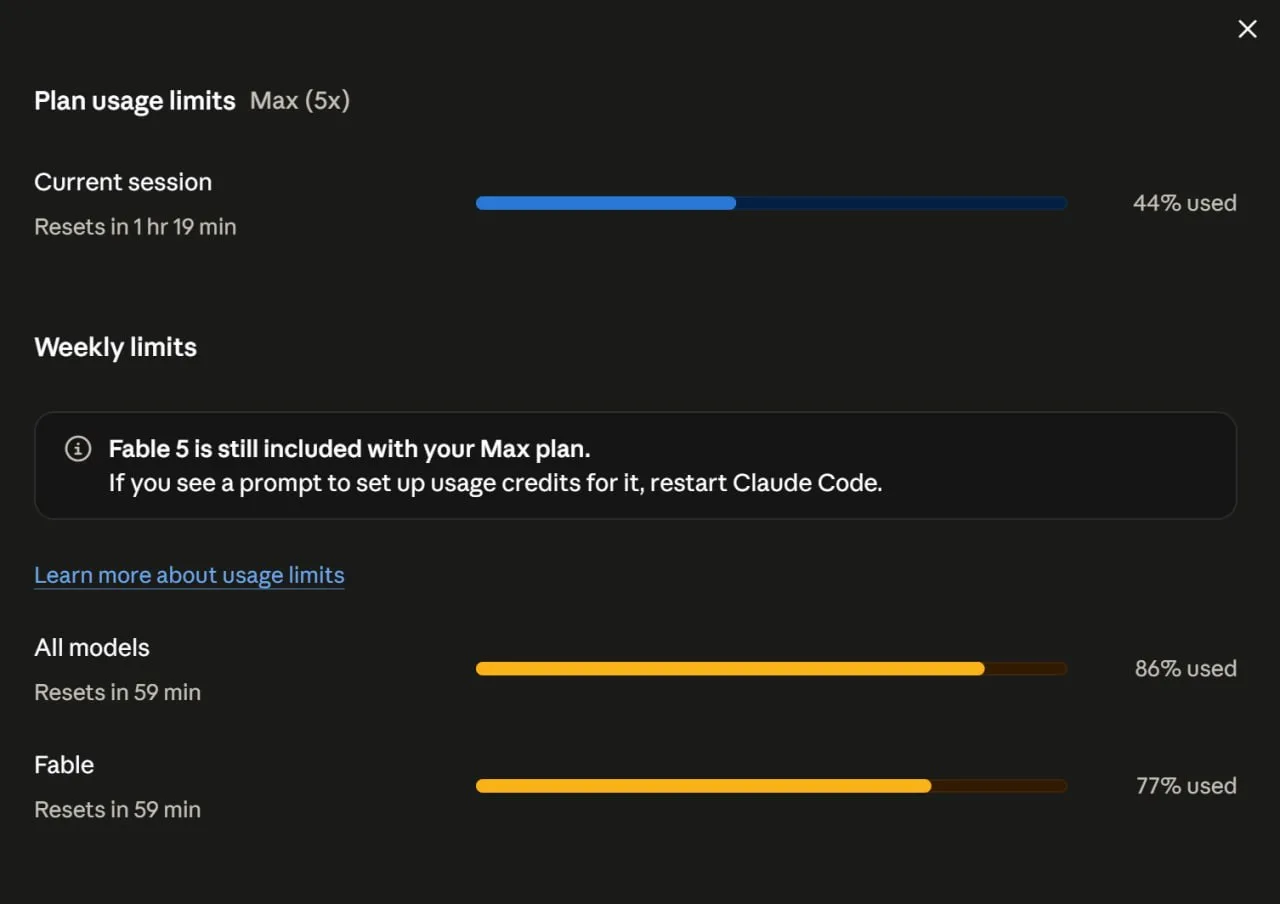
Task: Click Resets in 59 min under Fable
Action: pos(117,809)
